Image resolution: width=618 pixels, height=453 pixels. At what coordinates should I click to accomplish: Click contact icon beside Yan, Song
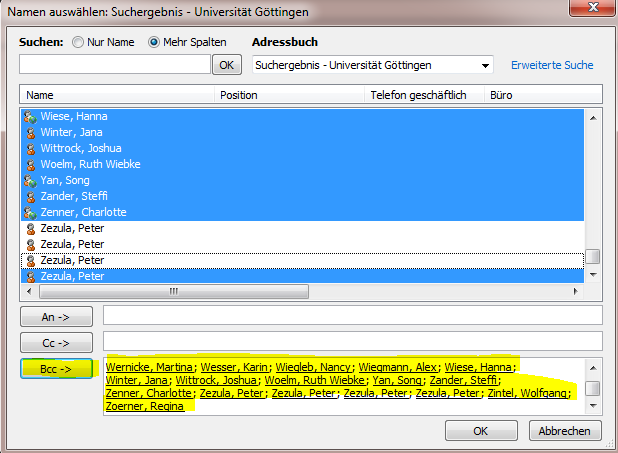point(30,181)
